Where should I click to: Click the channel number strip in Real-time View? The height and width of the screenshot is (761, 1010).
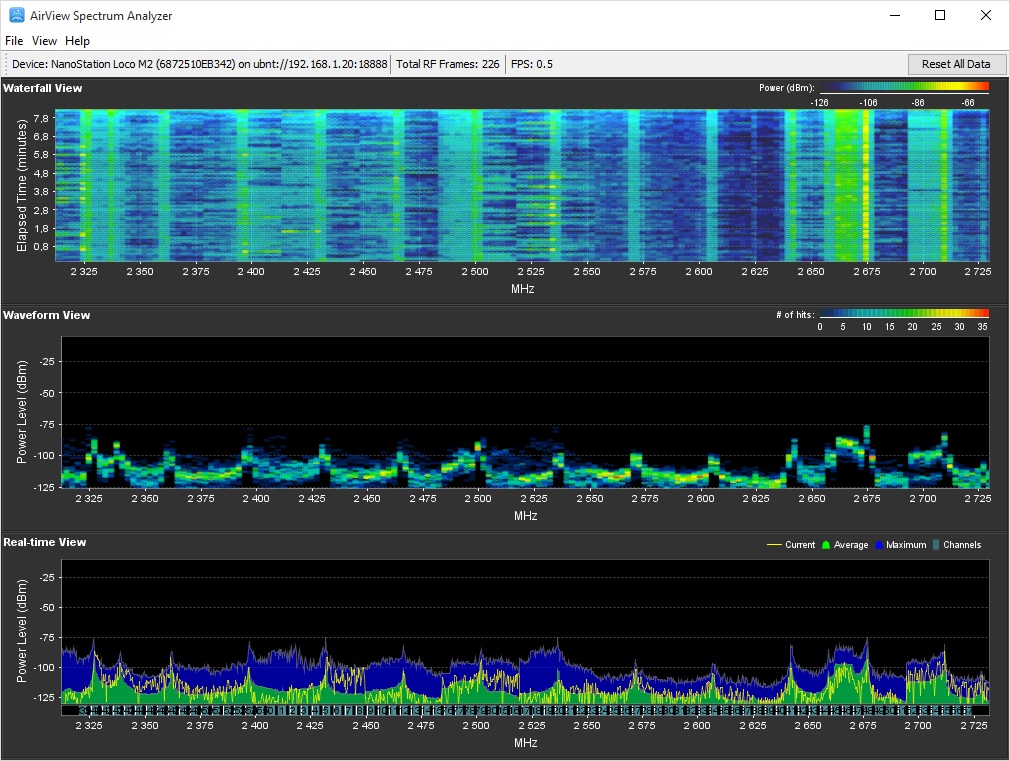(525, 710)
